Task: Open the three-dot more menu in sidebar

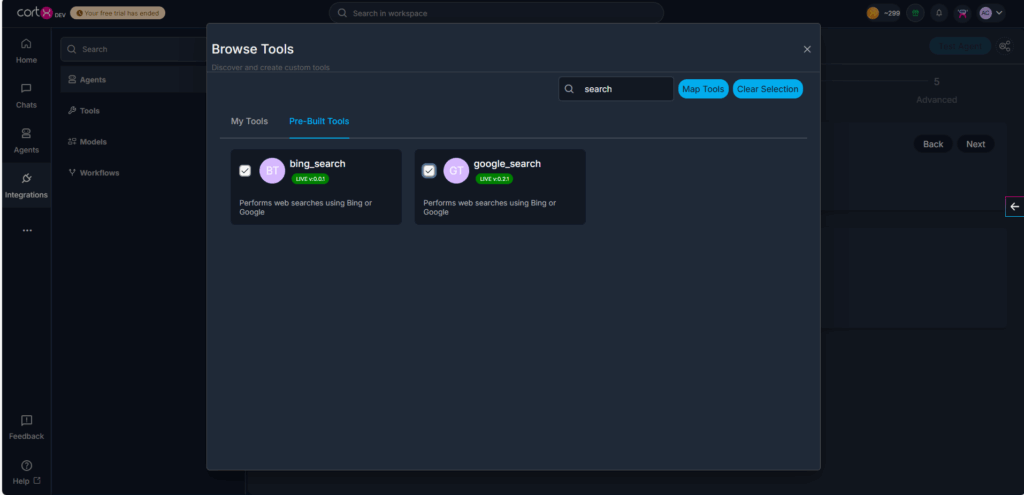Action: point(27,231)
